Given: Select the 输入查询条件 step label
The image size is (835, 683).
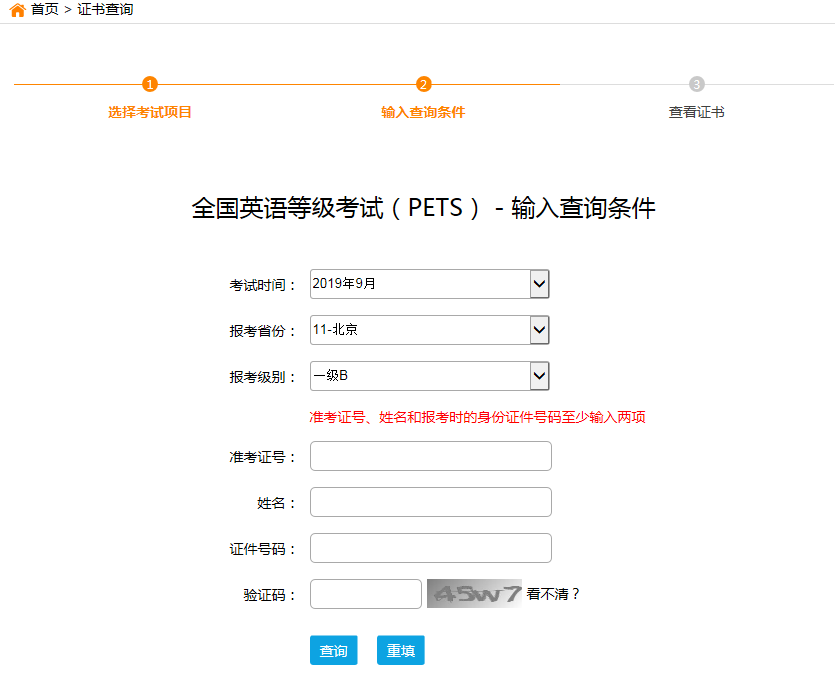Looking at the screenshot, I should click(423, 112).
